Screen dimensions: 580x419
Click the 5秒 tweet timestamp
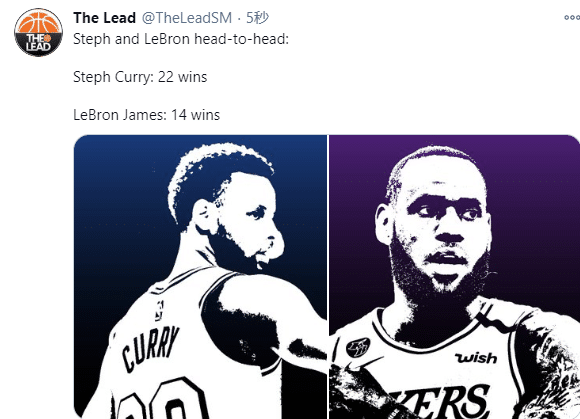coord(257,18)
